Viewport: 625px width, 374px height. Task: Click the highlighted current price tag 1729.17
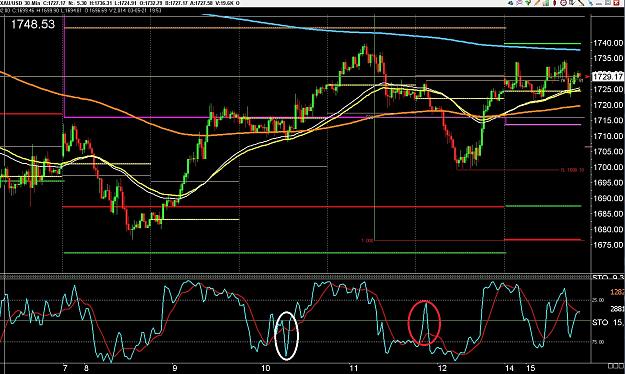[x=608, y=76]
